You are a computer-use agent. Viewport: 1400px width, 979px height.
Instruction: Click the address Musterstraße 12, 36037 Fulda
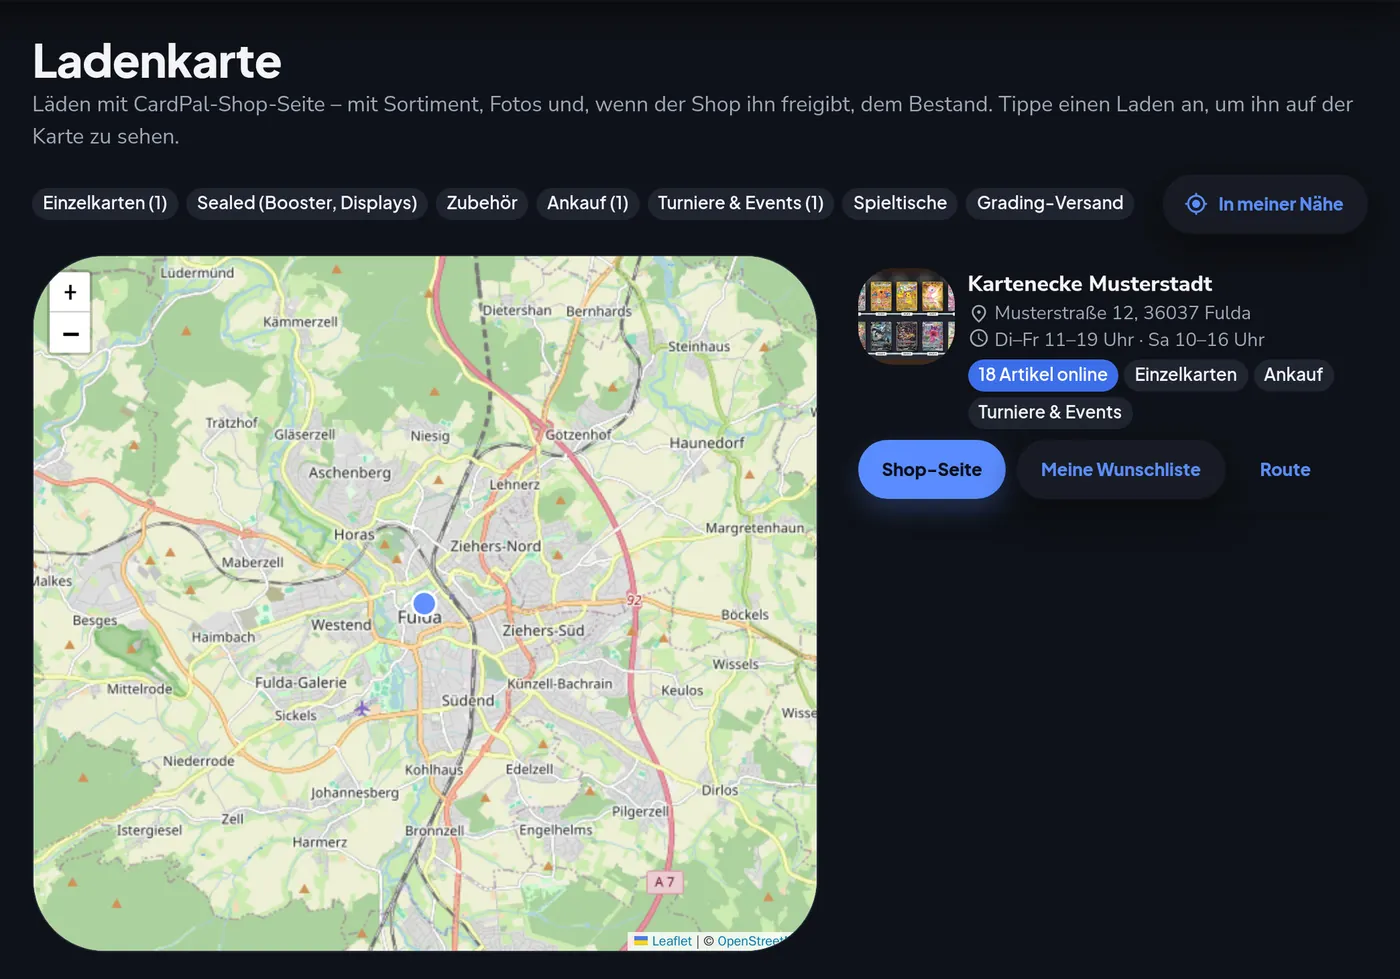pos(1123,313)
